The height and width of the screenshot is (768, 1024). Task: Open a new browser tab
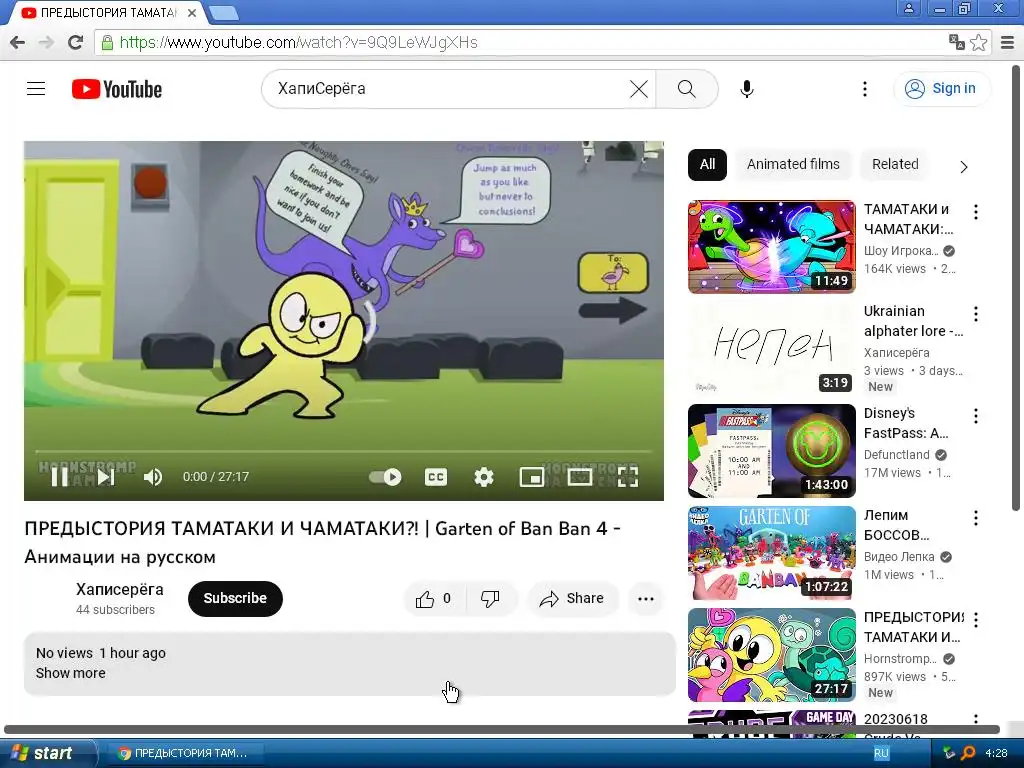pos(224,12)
